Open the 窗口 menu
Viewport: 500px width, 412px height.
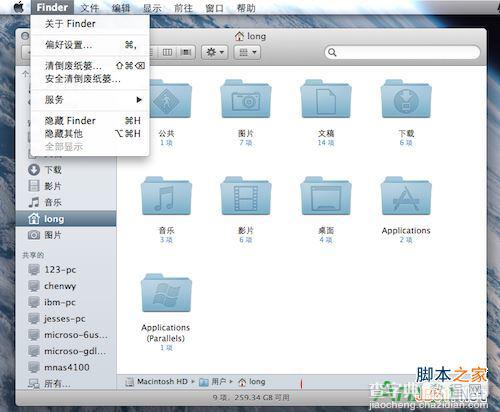(x=215, y=8)
